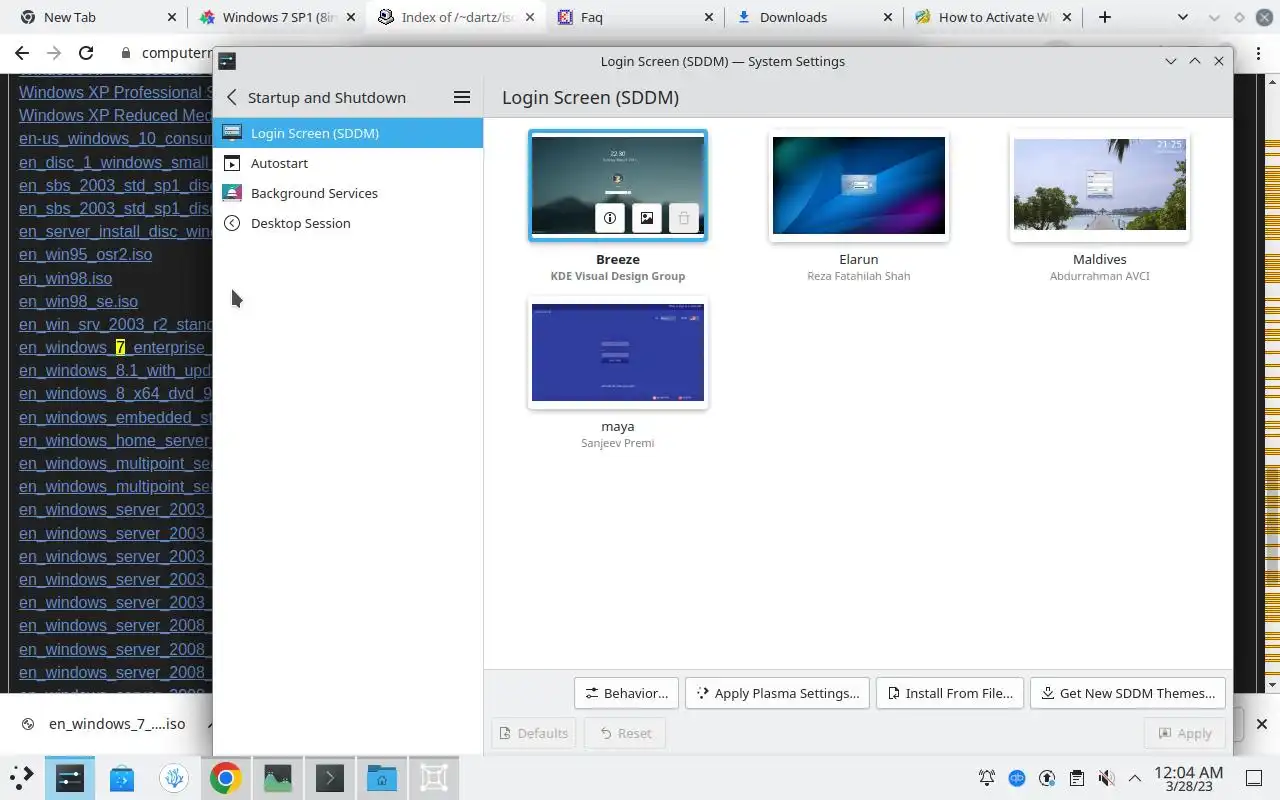Click the Defaults button

534,733
